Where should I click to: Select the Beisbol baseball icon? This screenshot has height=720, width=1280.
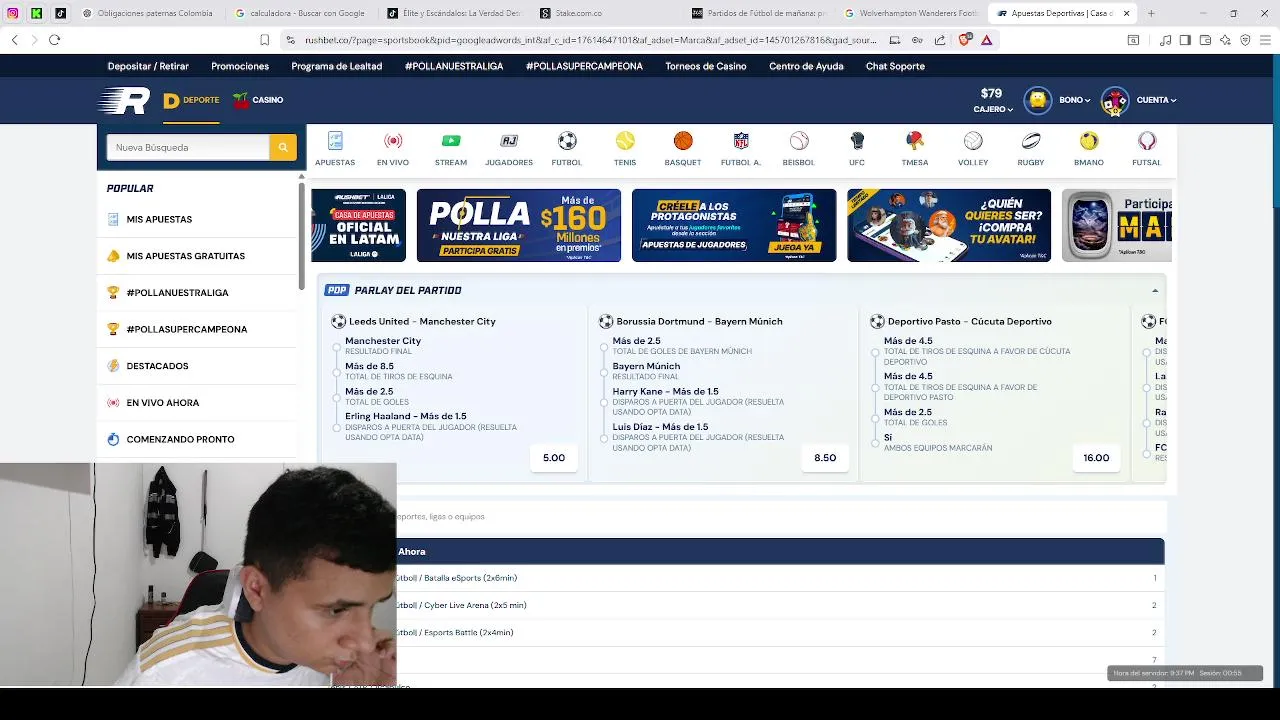799,141
